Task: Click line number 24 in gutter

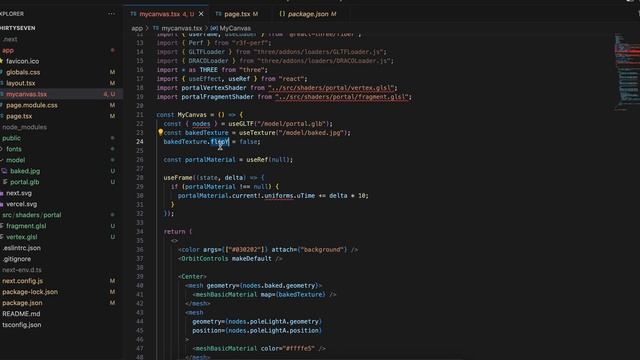Action: pyautogui.click(x=140, y=142)
